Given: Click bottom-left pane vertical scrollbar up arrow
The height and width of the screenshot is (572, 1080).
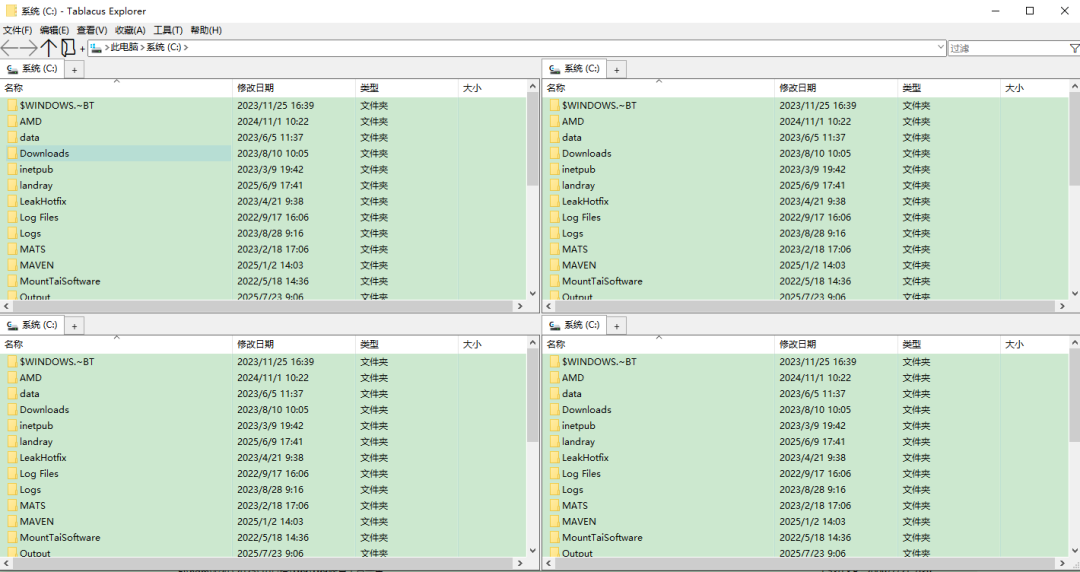Looking at the screenshot, I should pyautogui.click(x=532, y=343).
